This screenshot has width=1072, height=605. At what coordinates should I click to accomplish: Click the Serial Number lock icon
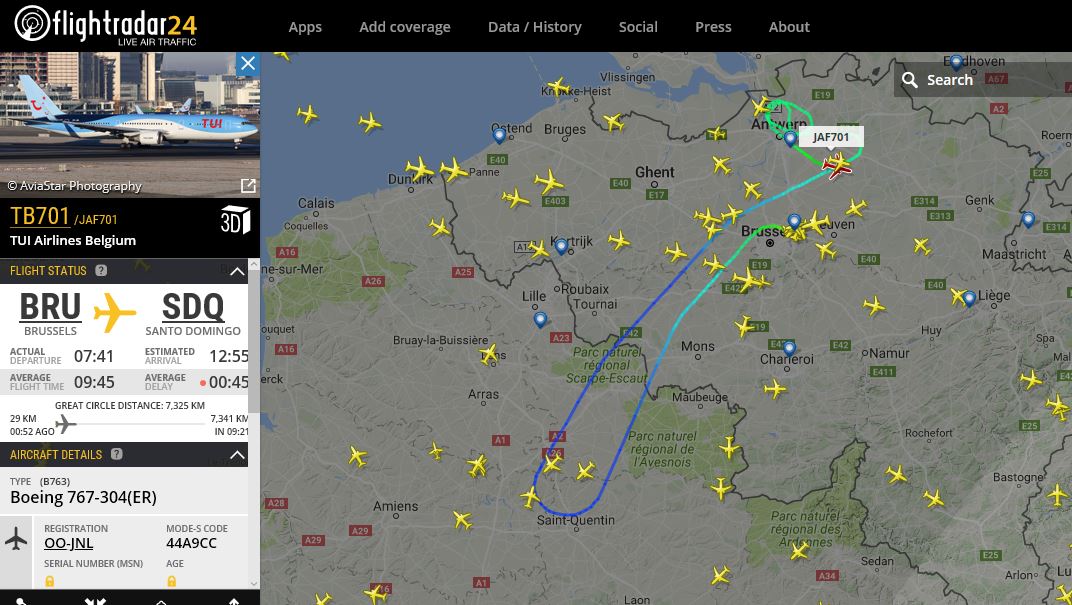pos(49,581)
